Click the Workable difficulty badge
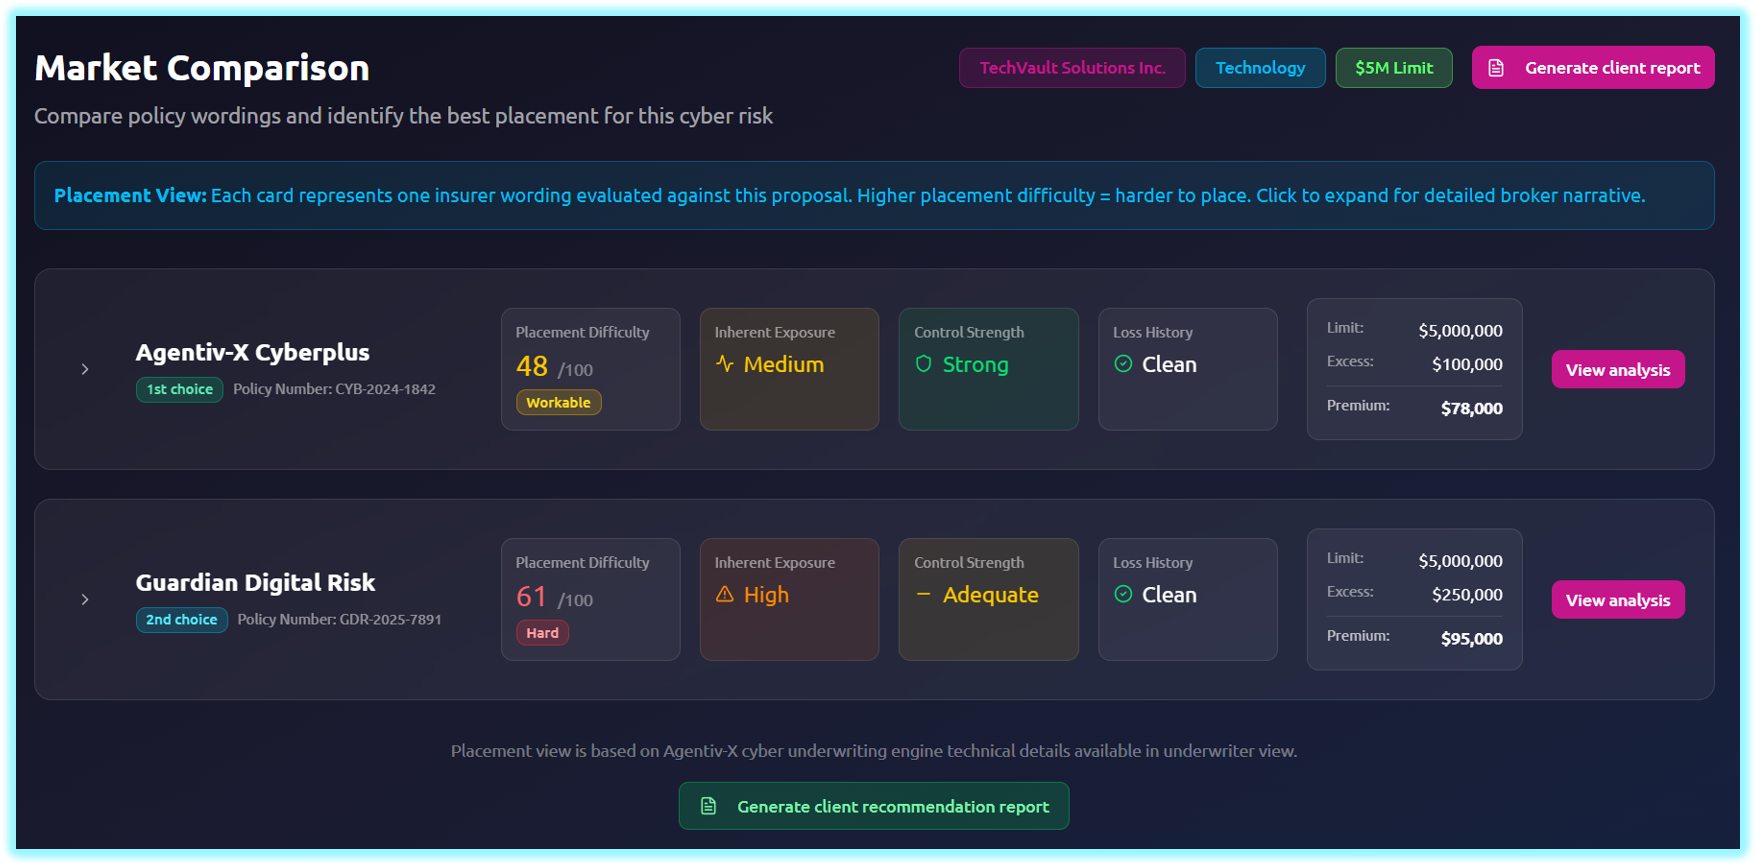 click(558, 402)
